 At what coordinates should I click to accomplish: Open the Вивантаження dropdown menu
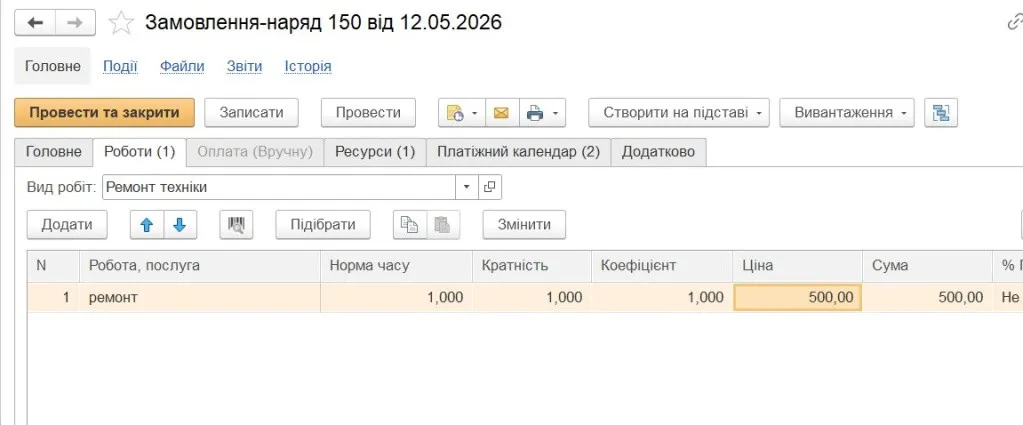point(847,113)
